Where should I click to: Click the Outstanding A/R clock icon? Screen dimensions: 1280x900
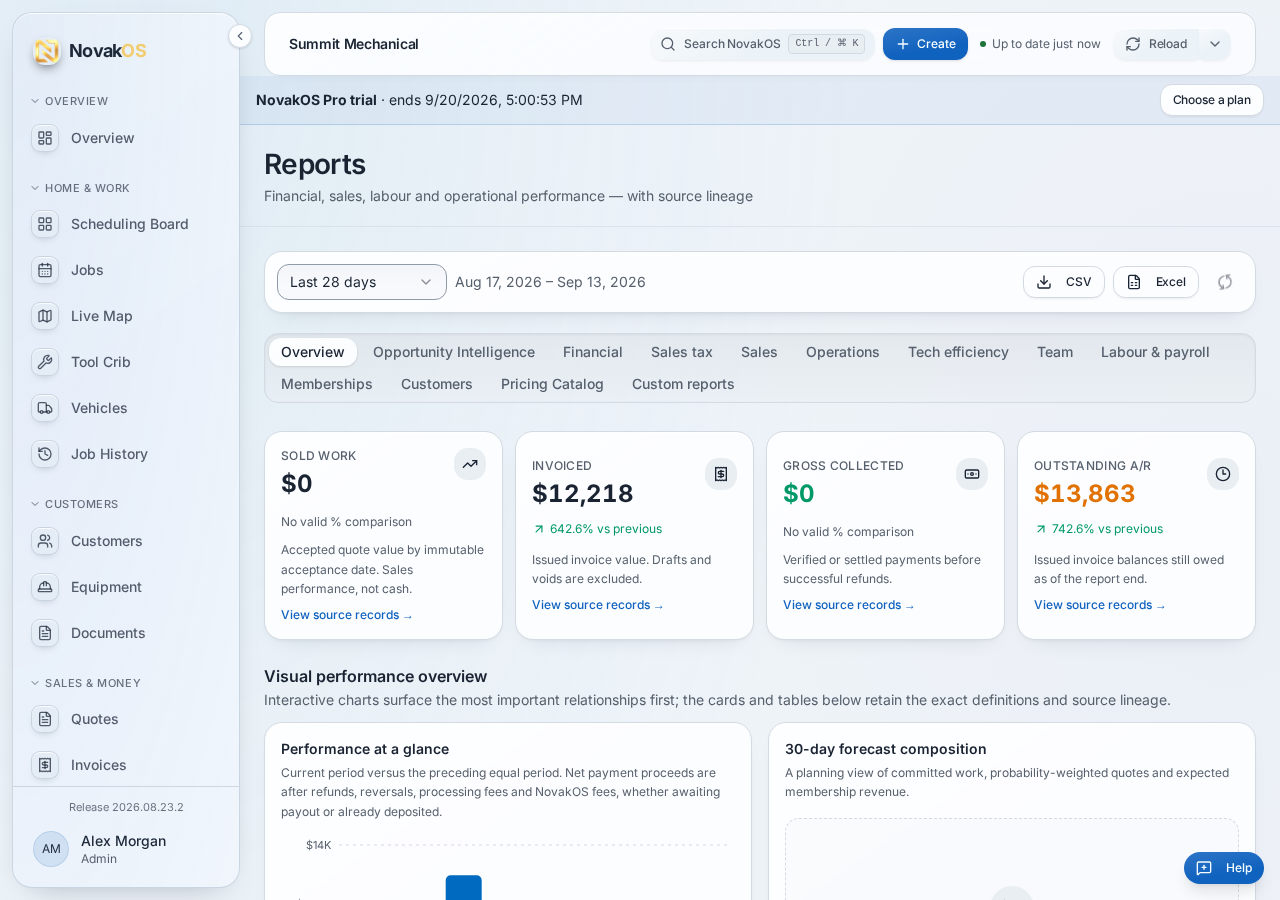click(x=1223, y=474)
